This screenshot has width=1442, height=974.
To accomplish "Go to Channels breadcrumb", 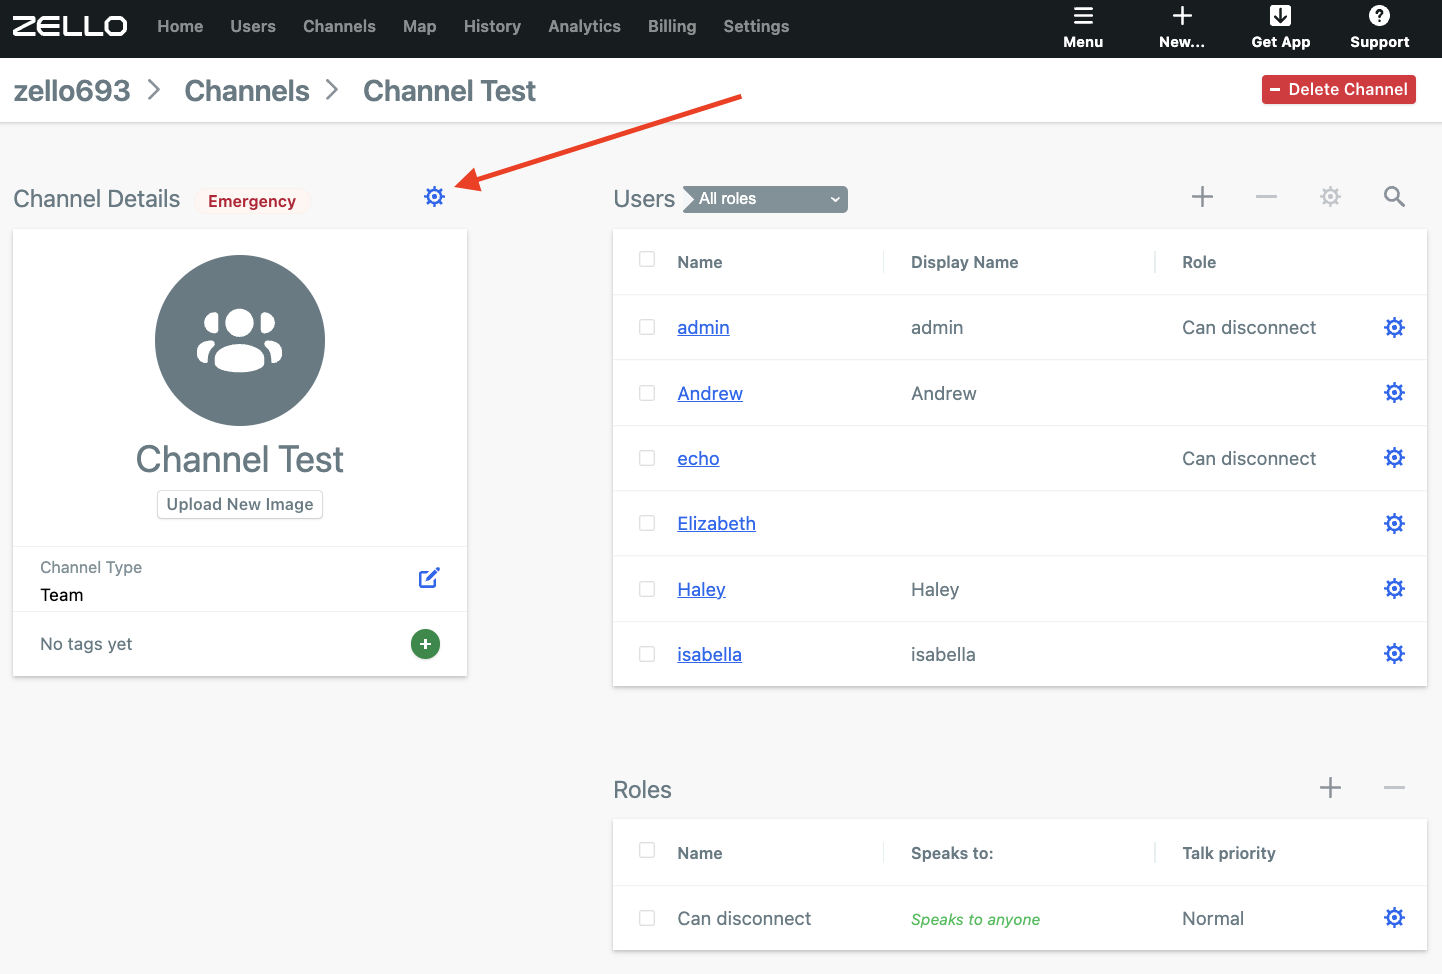I will click(247, 91).
